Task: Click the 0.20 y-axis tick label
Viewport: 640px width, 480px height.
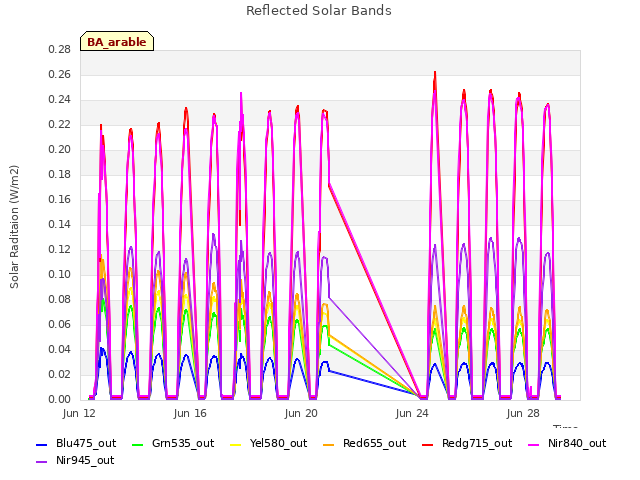Action: pyautogui.click(x=60, y=149)
